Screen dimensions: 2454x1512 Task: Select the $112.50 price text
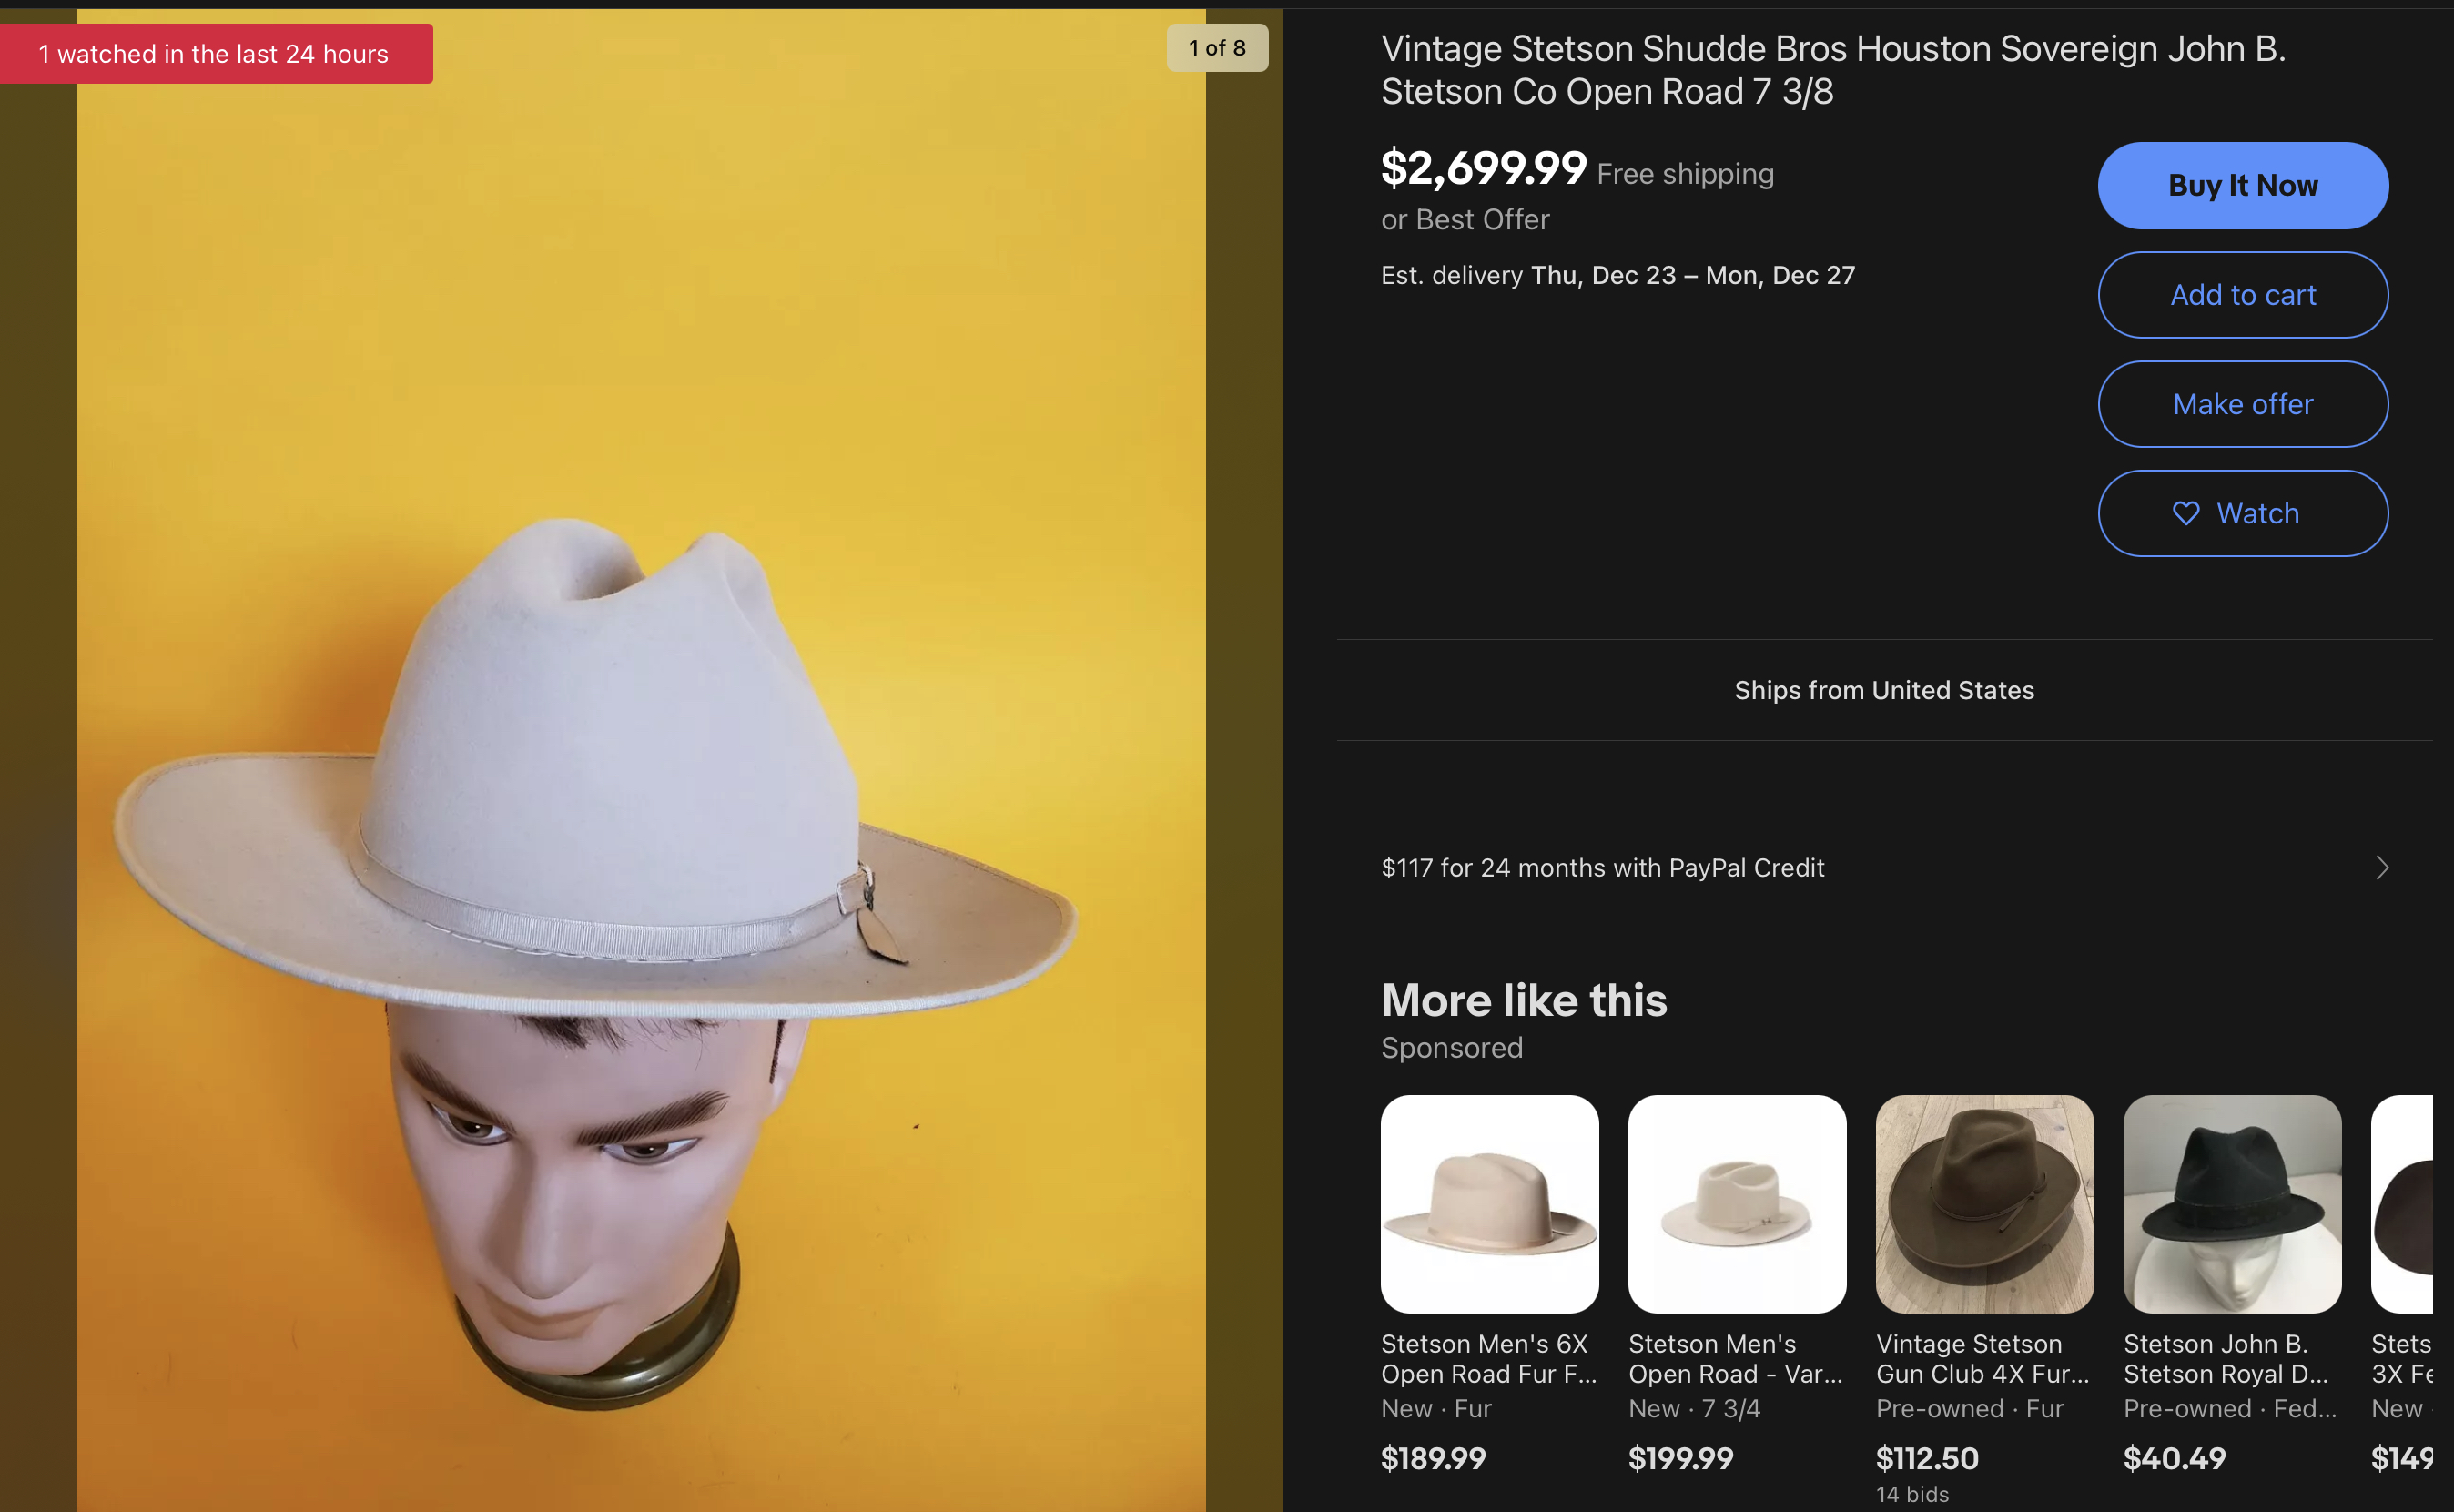tap(1927, 1458)
